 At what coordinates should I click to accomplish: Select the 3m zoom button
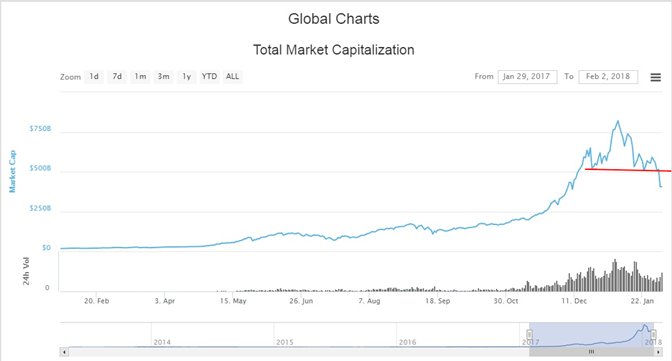pos(163,77)
